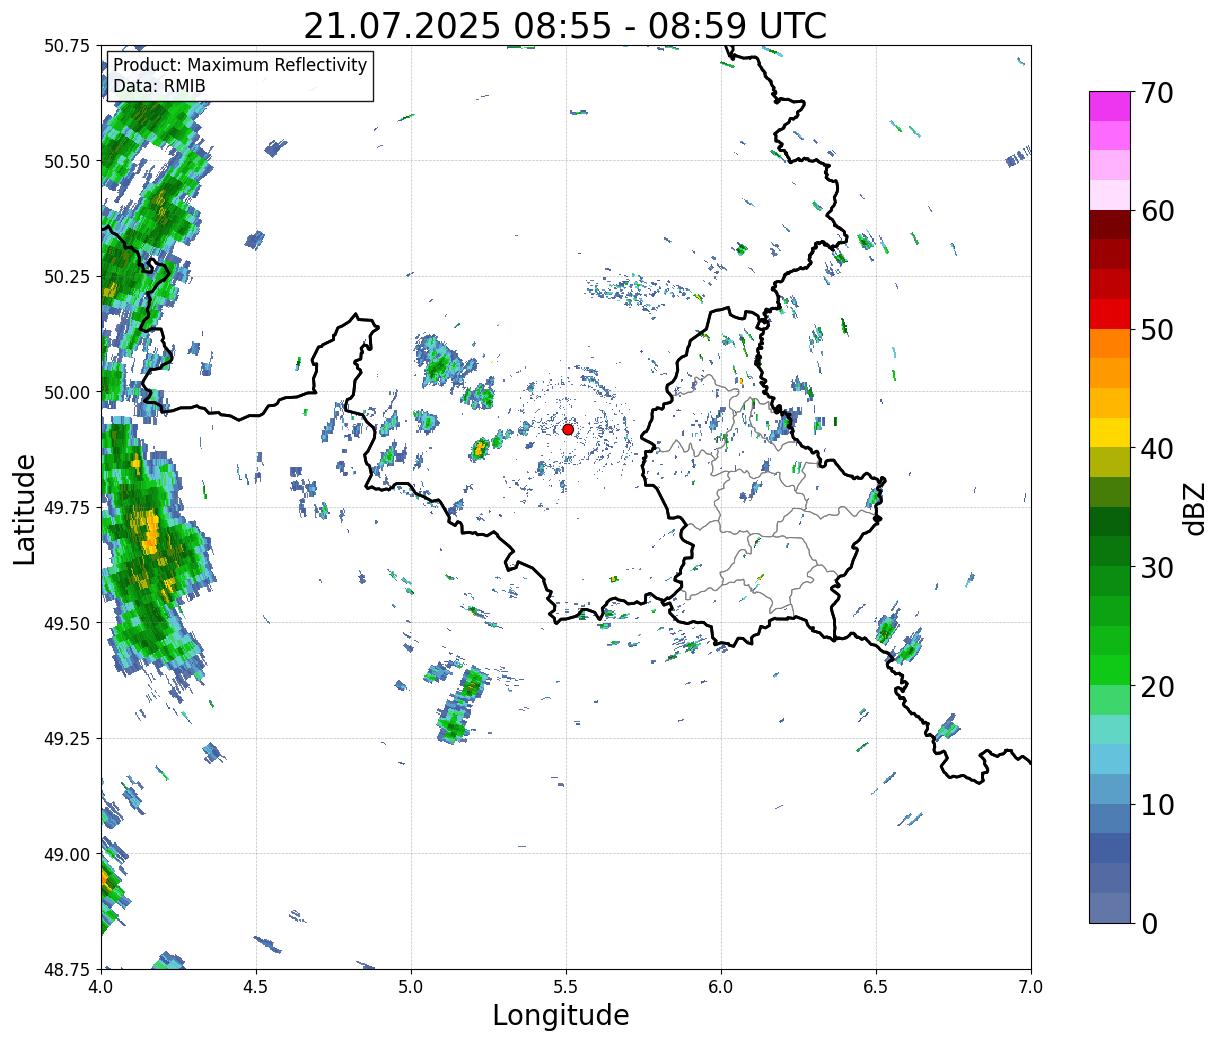Click the 40 tick label on colorbar
Screen dimensions: 1219x1040
pos(1158,448)
